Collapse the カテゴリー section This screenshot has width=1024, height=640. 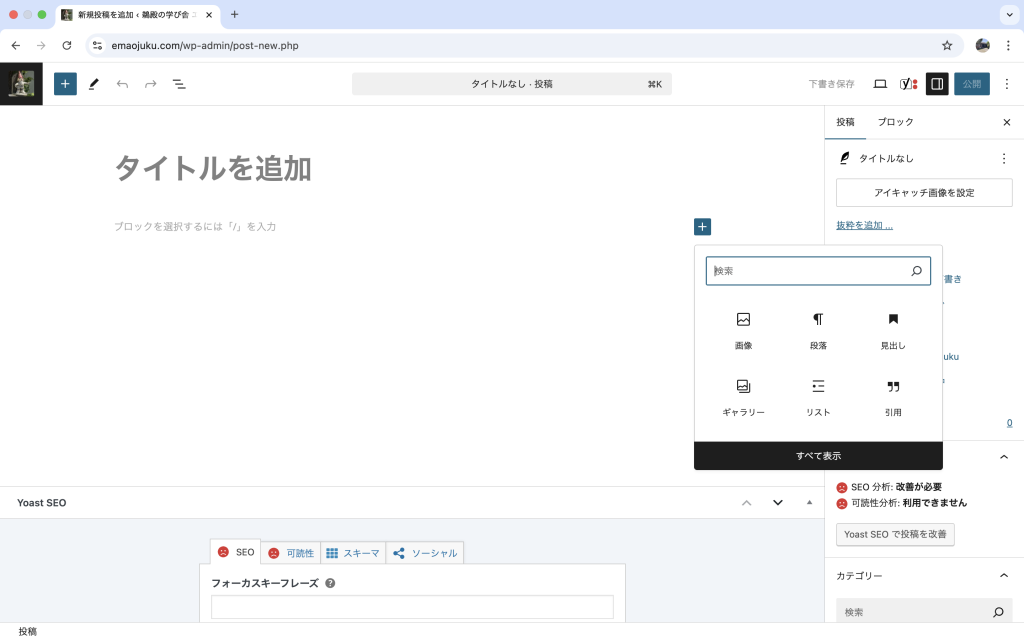(1004, 575)
